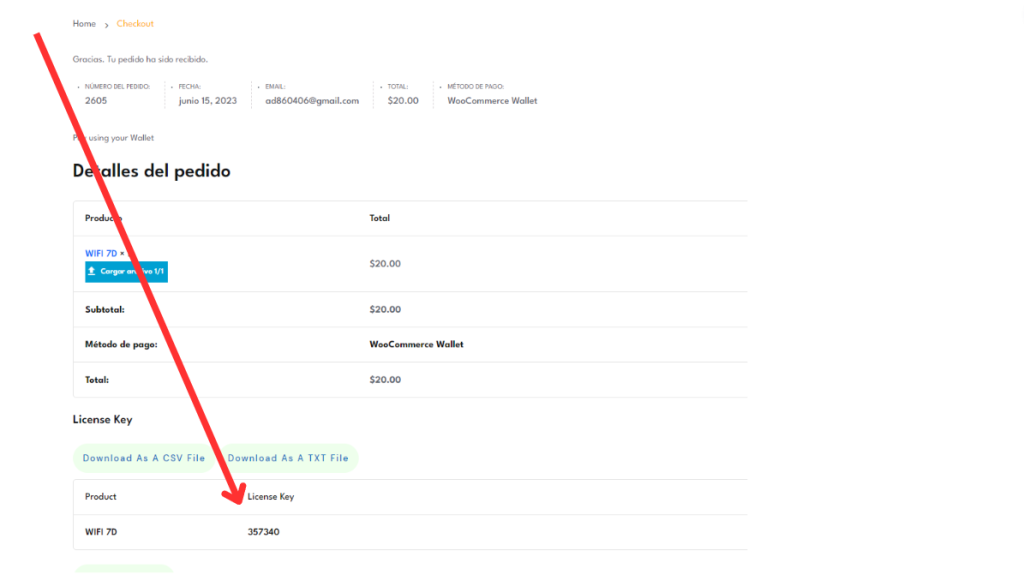Click WooCommerce Wallet in the order summary bar
This screenshot has height=575, width=1024.
492,101
